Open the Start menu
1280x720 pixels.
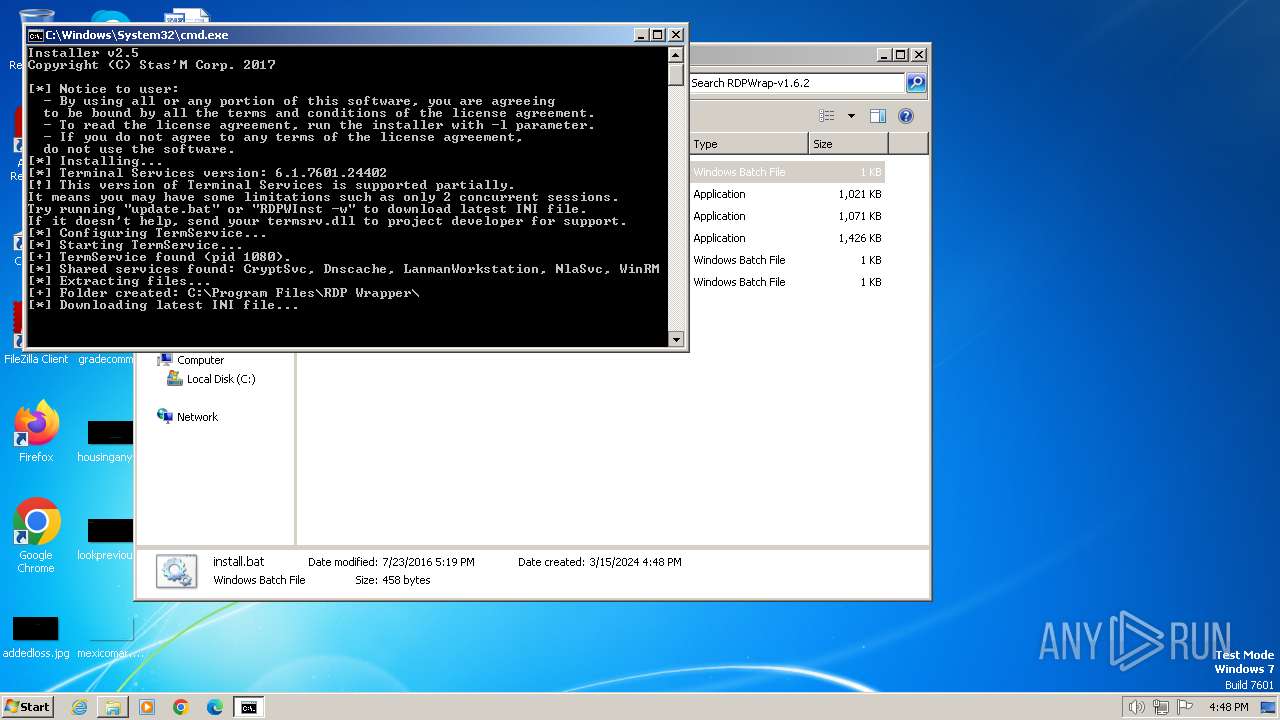(x=28, y=706)
